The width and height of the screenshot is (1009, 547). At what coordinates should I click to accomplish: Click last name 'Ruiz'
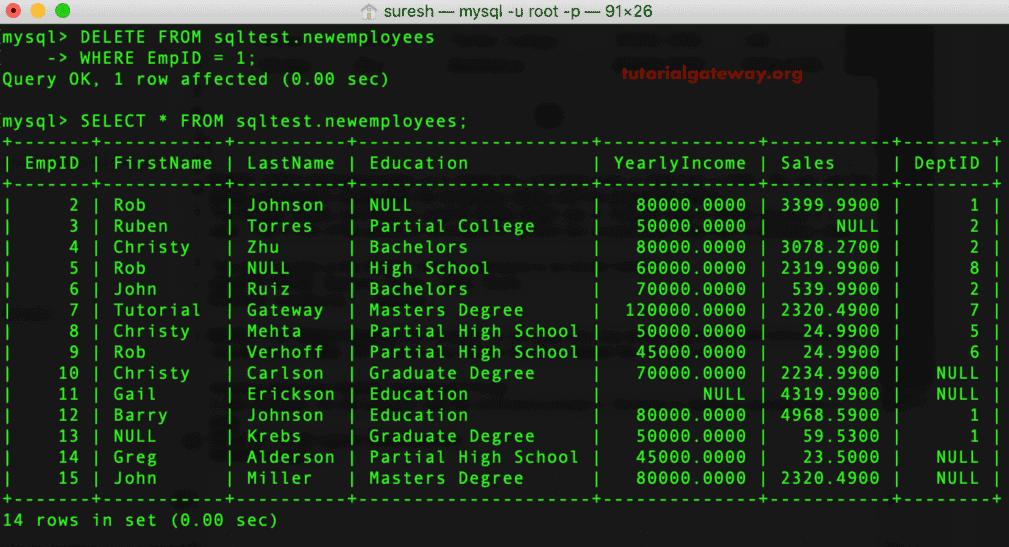click(x=268, y=290)
